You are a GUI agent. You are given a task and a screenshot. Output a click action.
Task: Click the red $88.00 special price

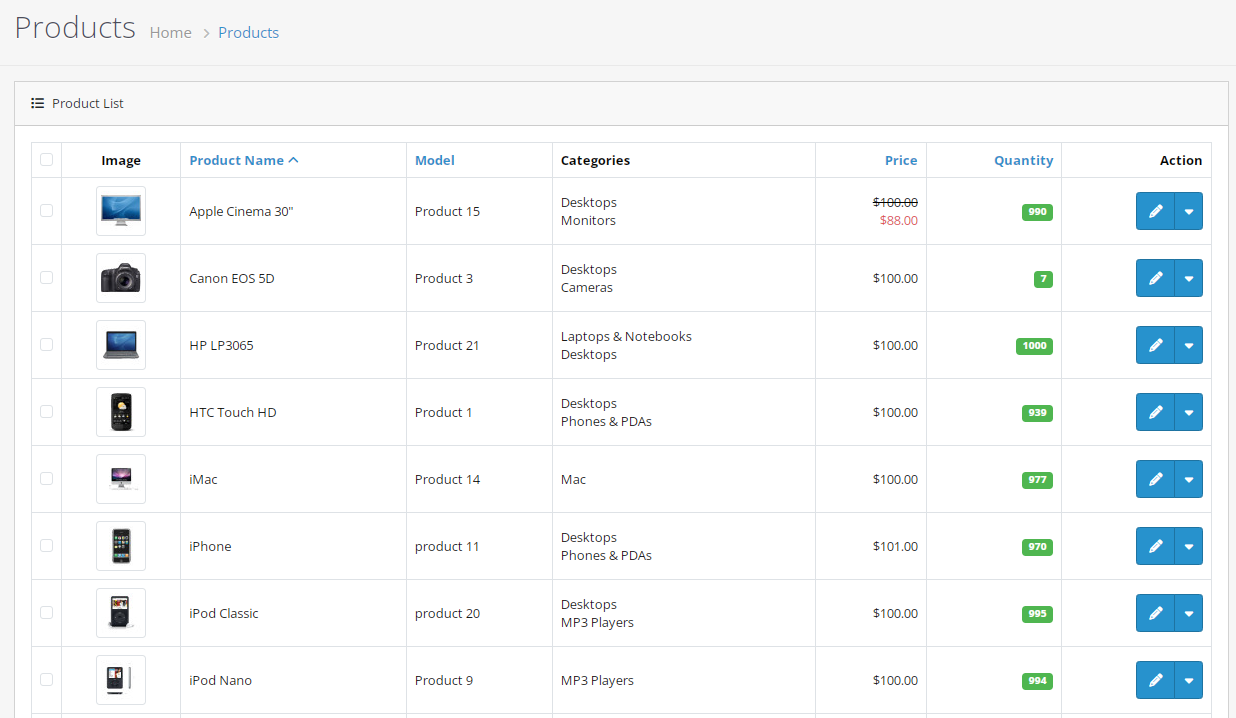tap(899, 220)
